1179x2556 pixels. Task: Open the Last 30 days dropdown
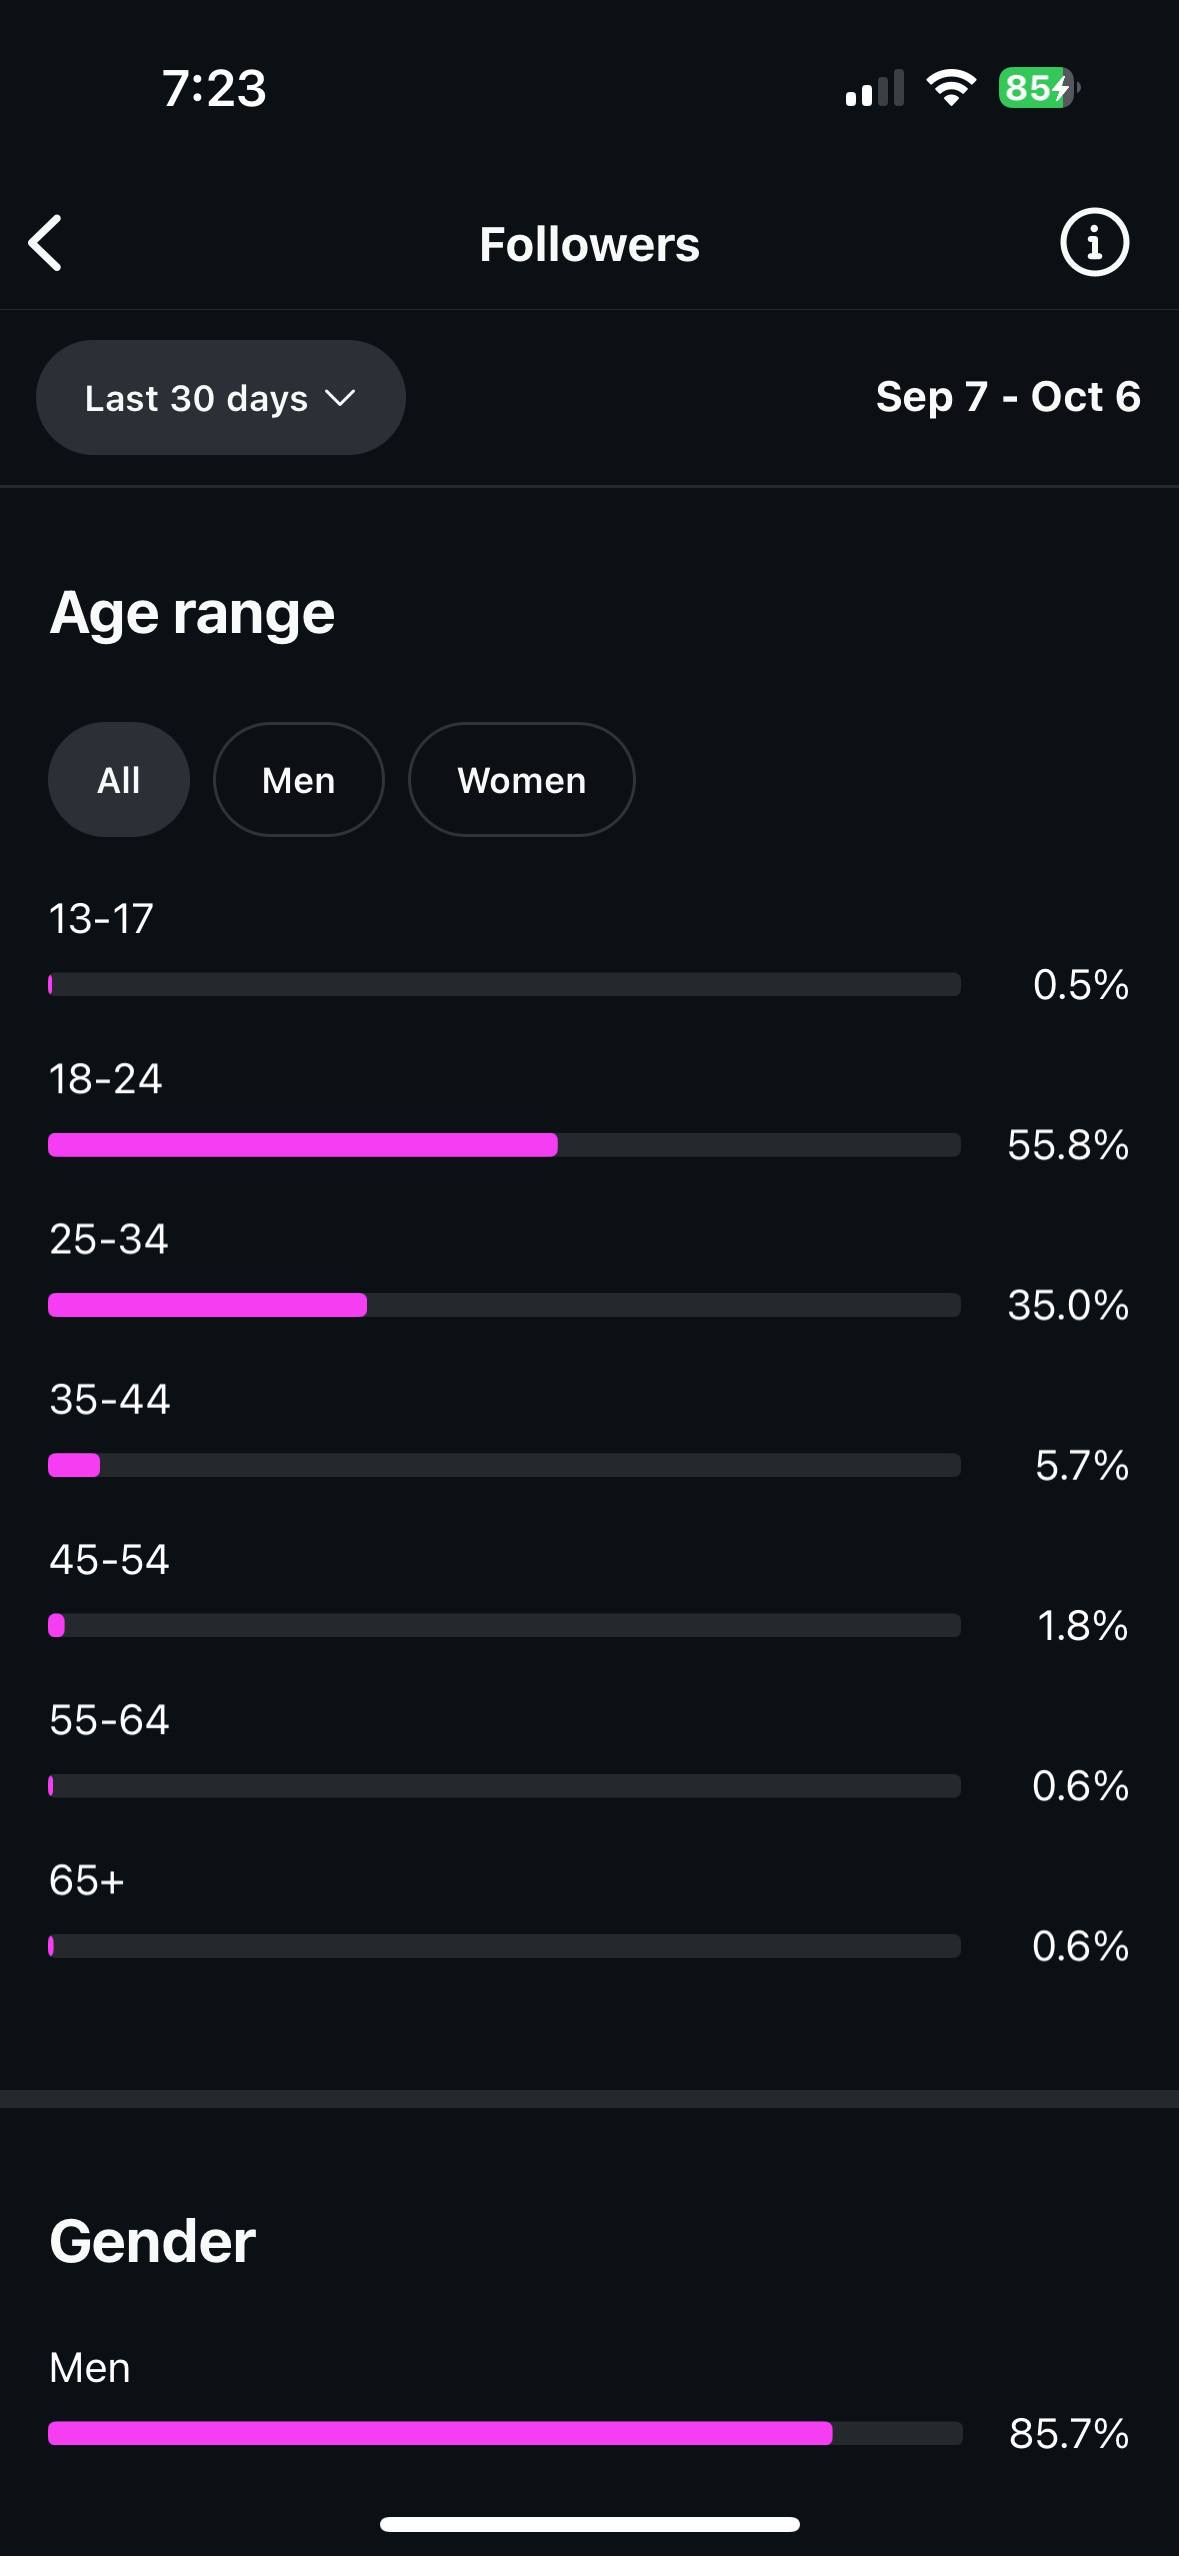click(197, 398)
